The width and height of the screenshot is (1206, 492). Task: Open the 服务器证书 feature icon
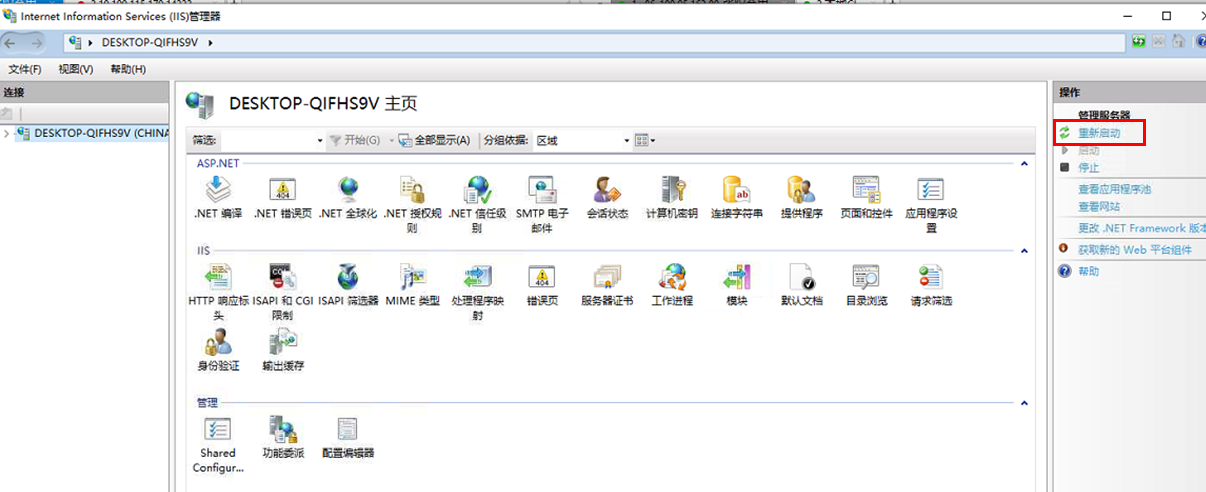(x=607, y=277)
